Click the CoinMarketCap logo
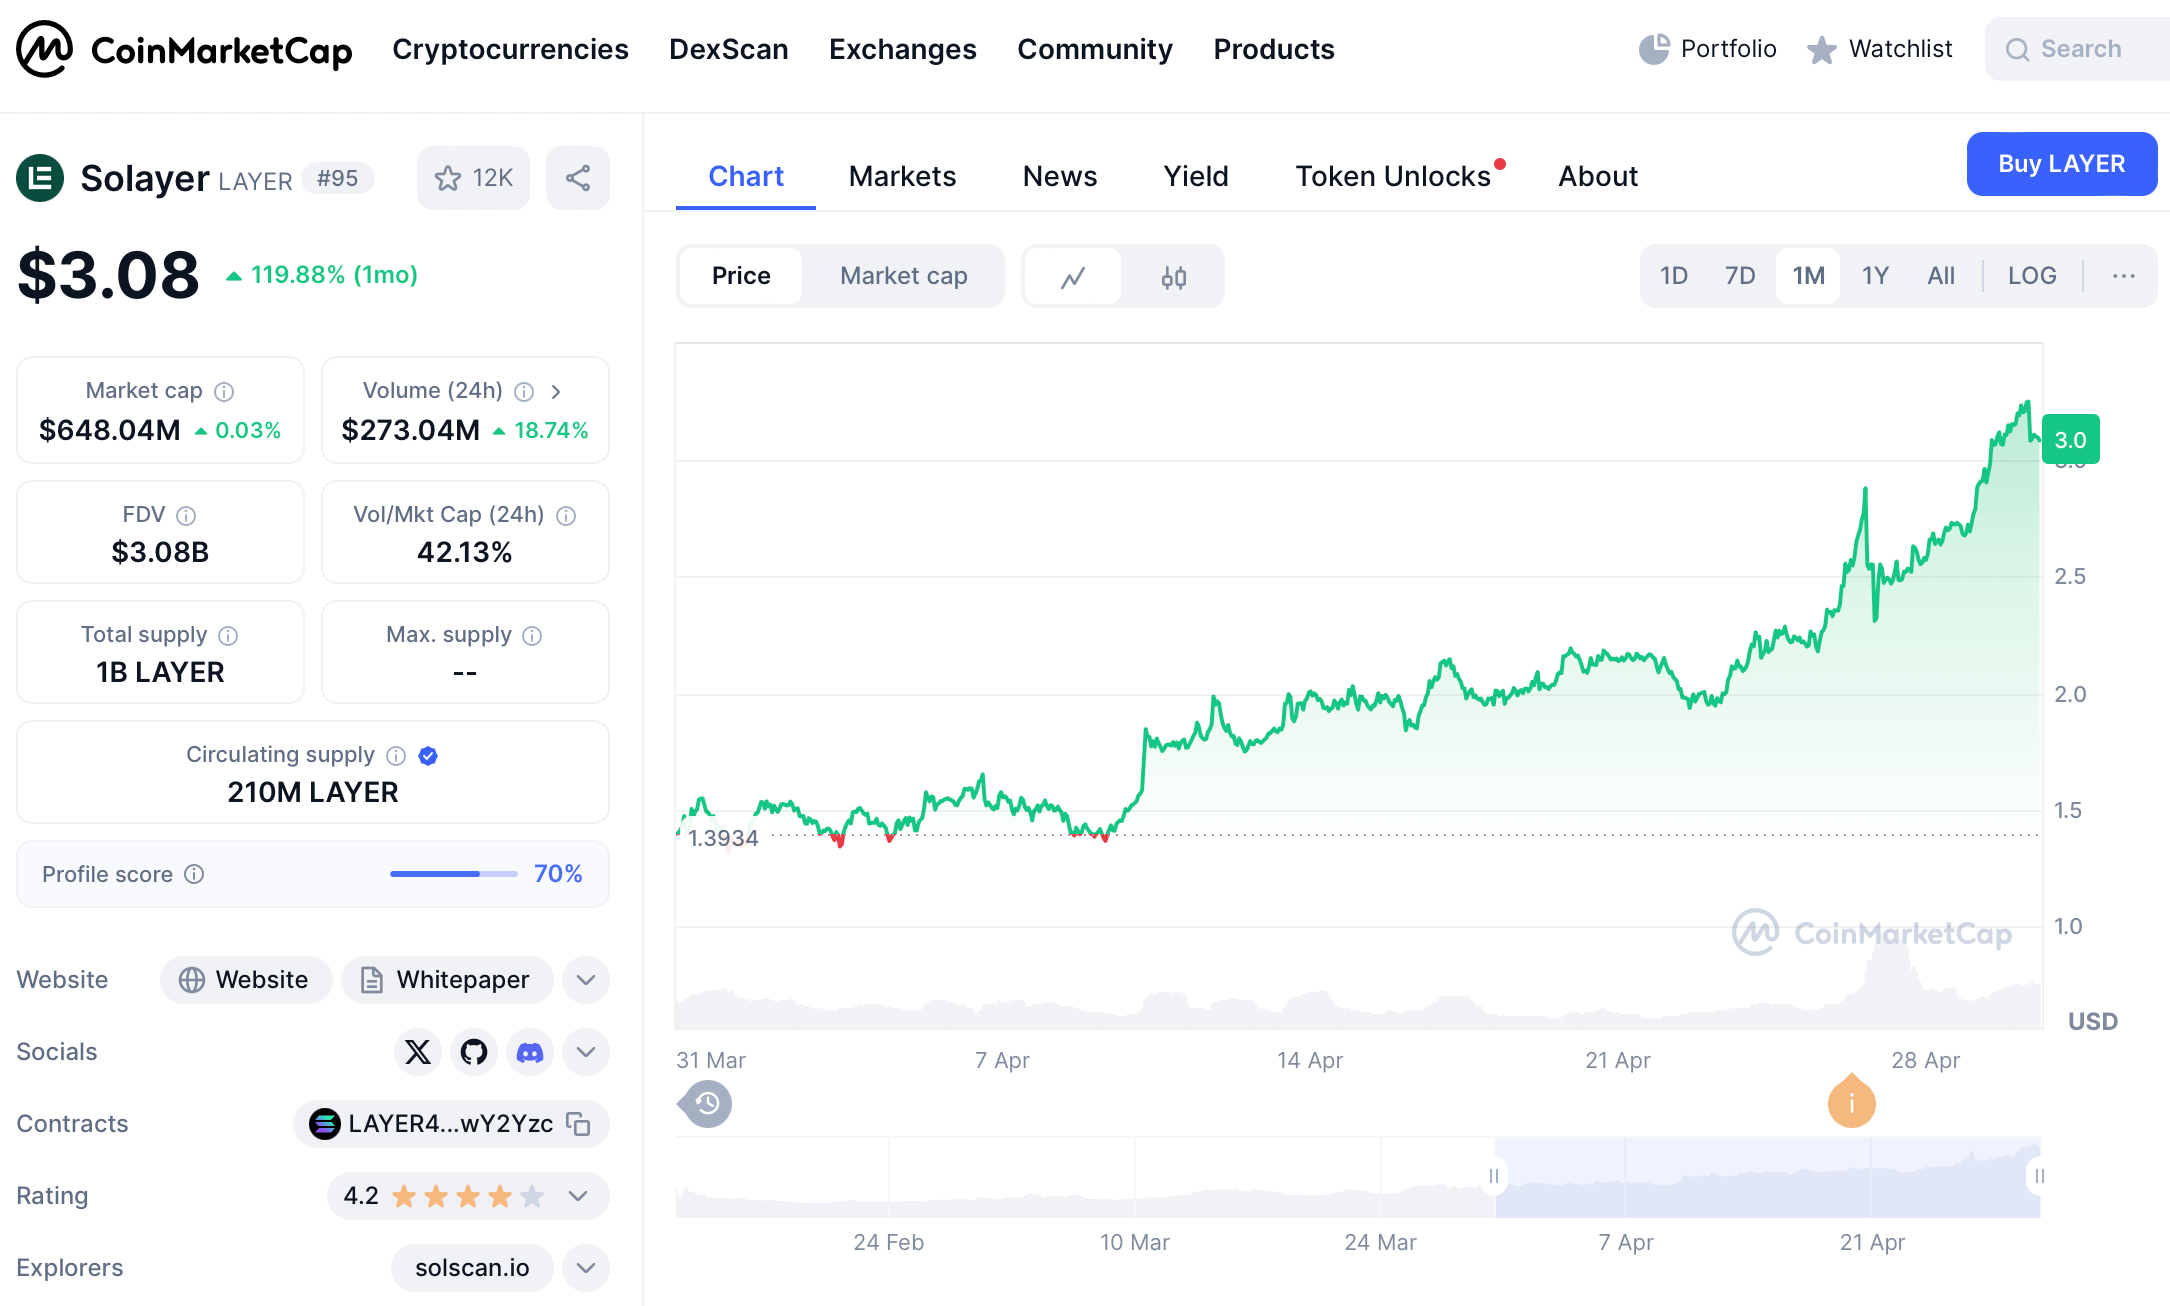The width and height of the screenshot is (2170, 1306). (184, 49)
